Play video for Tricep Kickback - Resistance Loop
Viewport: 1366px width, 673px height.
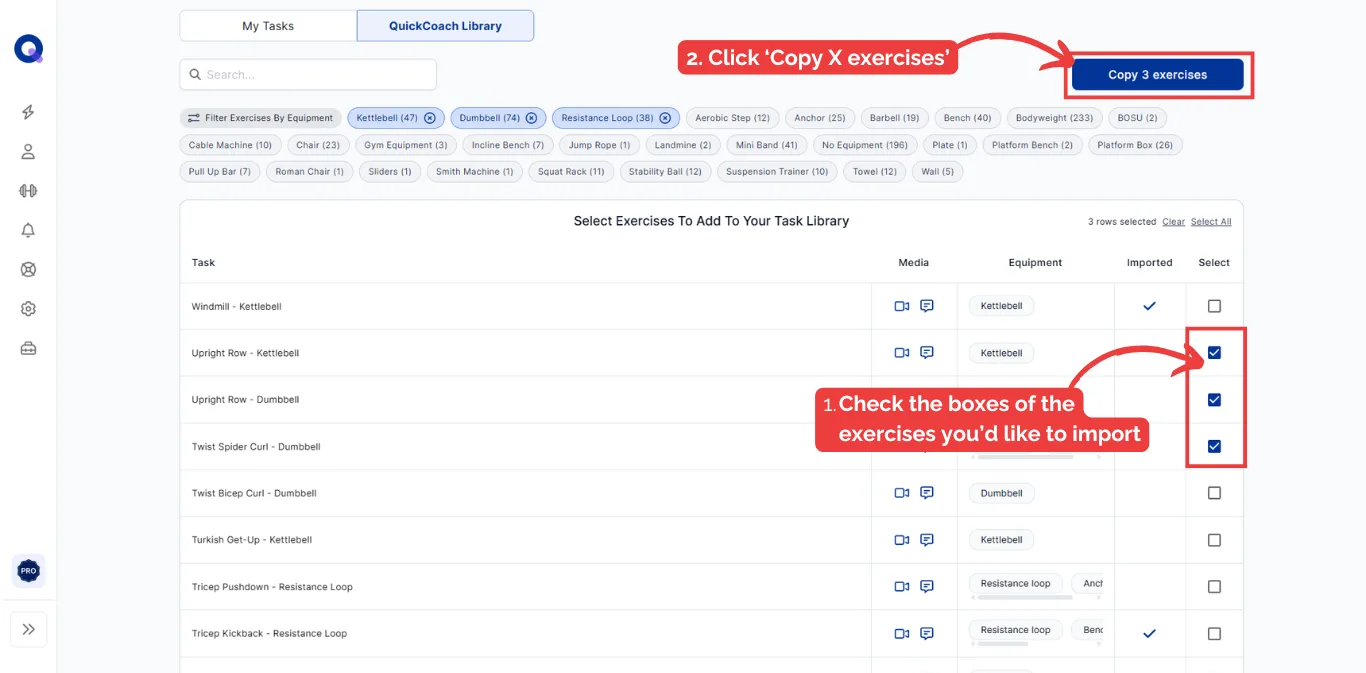pos(902,634)
